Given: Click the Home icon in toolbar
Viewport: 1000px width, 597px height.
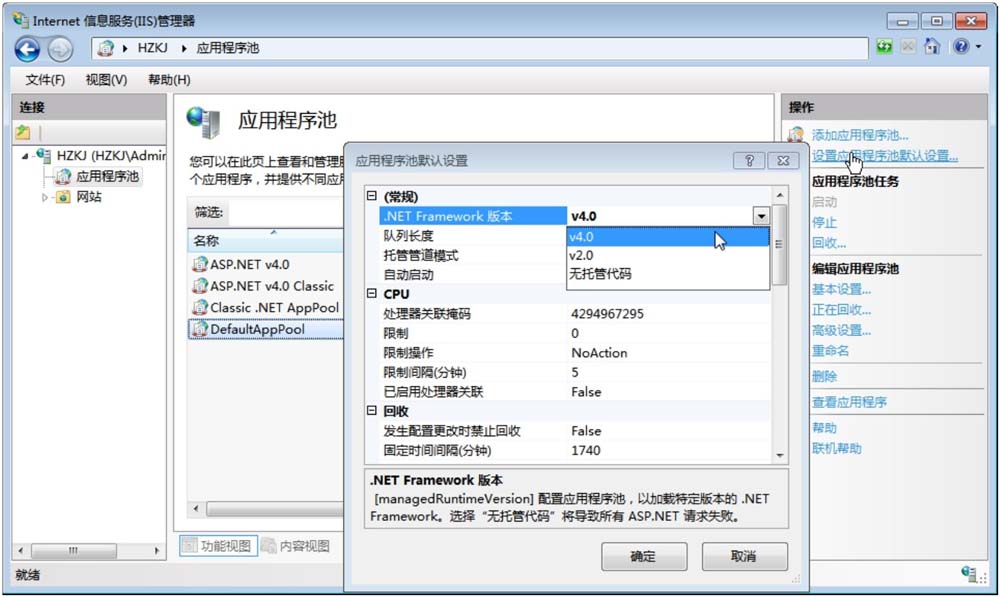Looking at the screenshot, I should 932,47.
